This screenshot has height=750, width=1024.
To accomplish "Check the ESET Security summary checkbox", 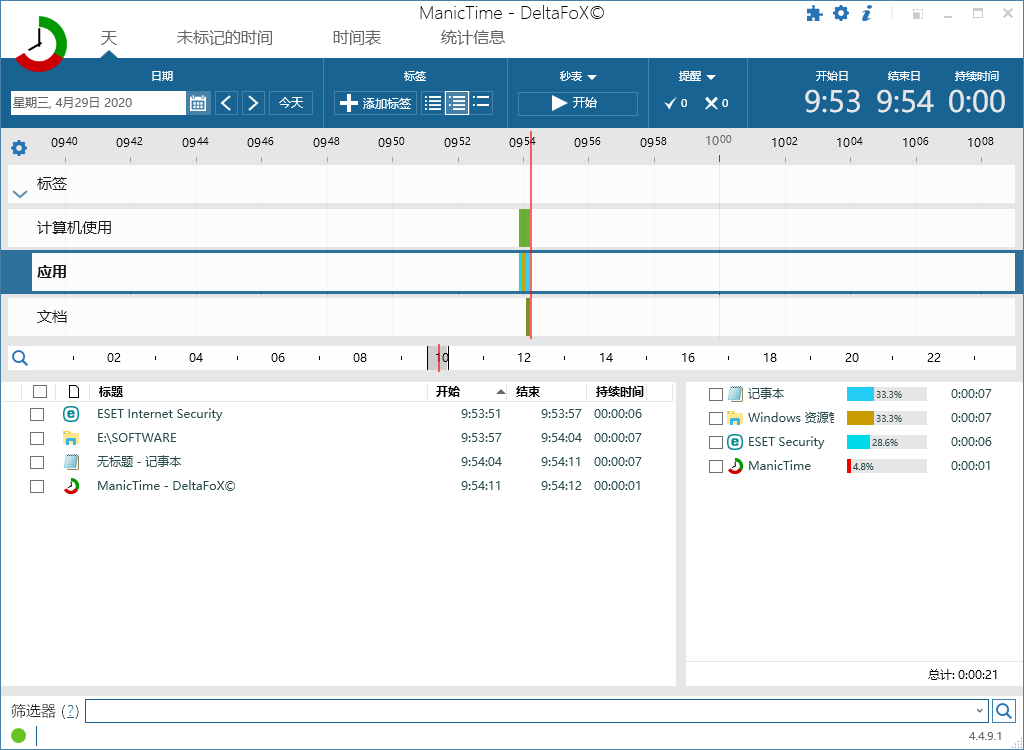I will [716, 442].
